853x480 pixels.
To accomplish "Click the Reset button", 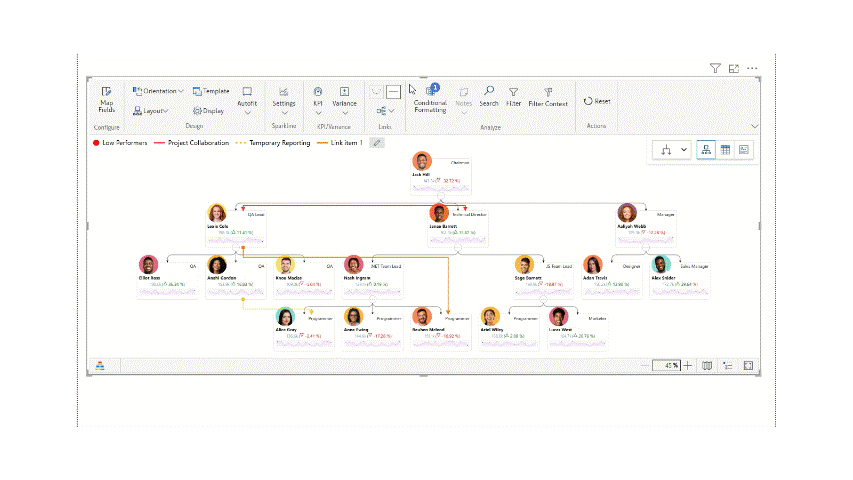I will pos(597,101).
